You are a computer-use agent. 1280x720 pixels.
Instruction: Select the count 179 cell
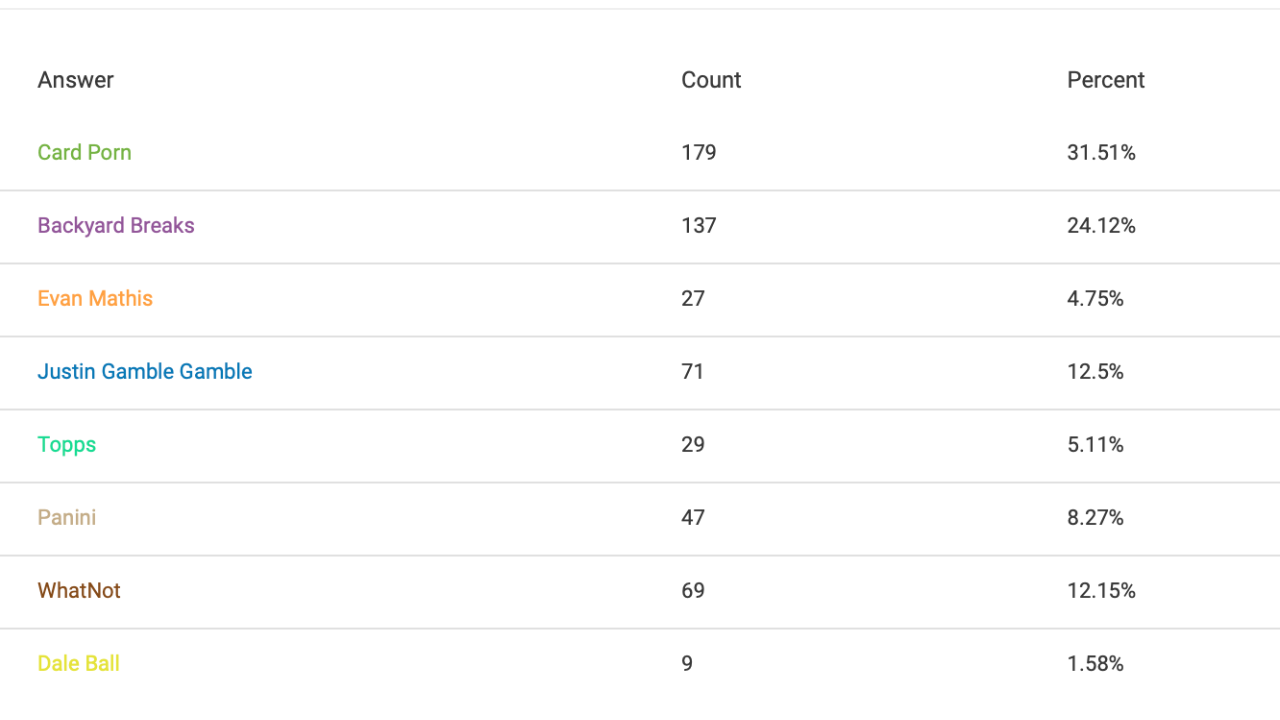click(699, 152)
